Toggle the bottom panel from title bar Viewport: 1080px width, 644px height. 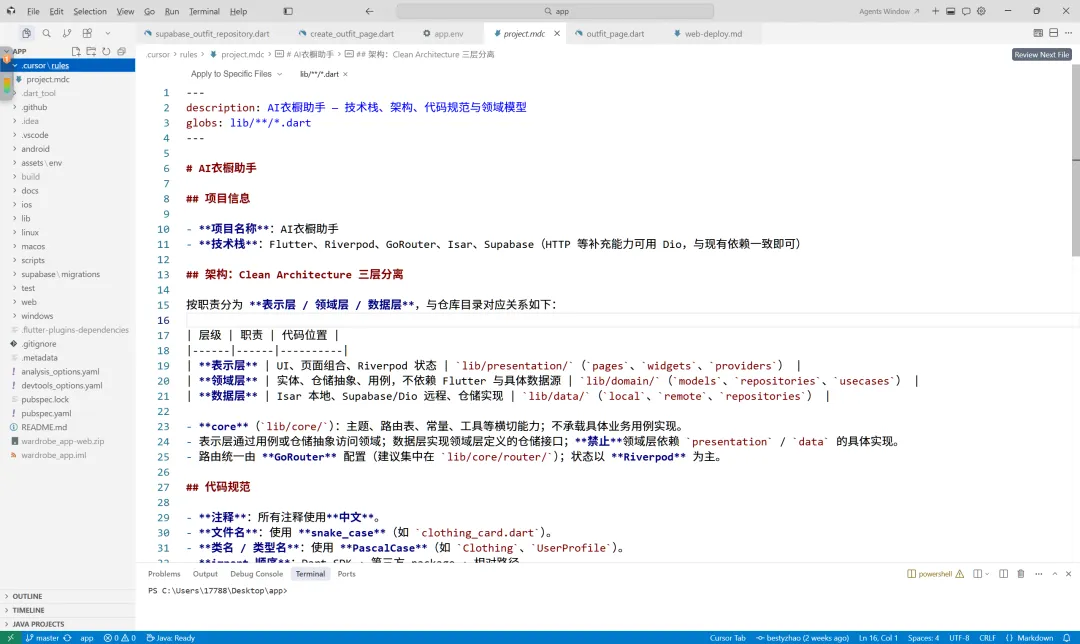[951, 11]
